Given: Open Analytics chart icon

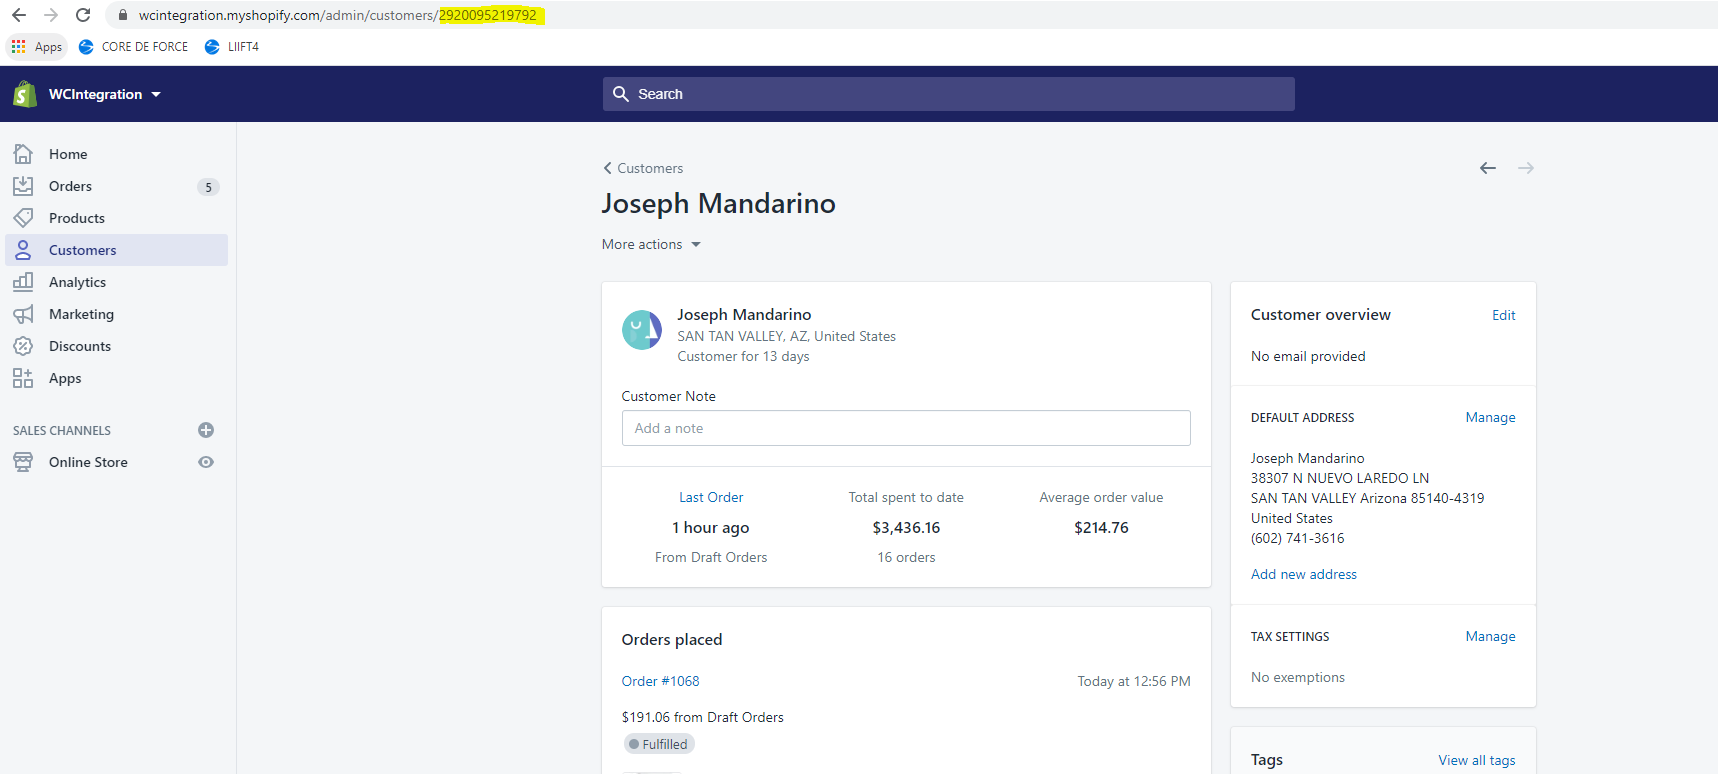Looking at the screenshot, I should tap(23, 282).
